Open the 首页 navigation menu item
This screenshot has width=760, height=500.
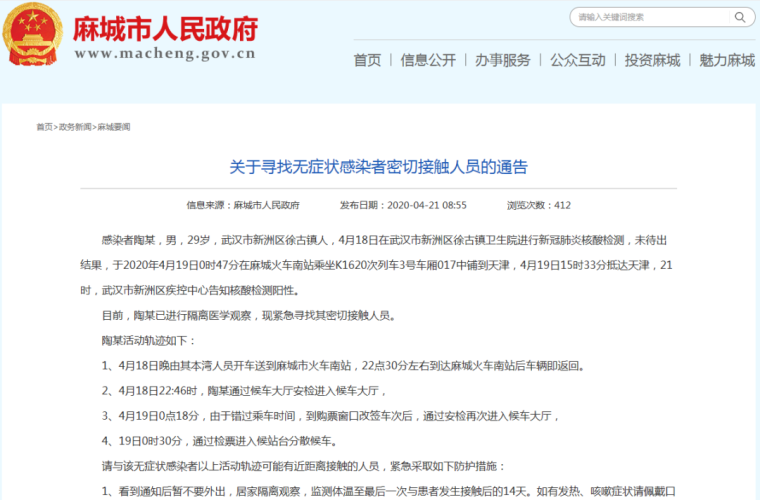pos(367,60)
